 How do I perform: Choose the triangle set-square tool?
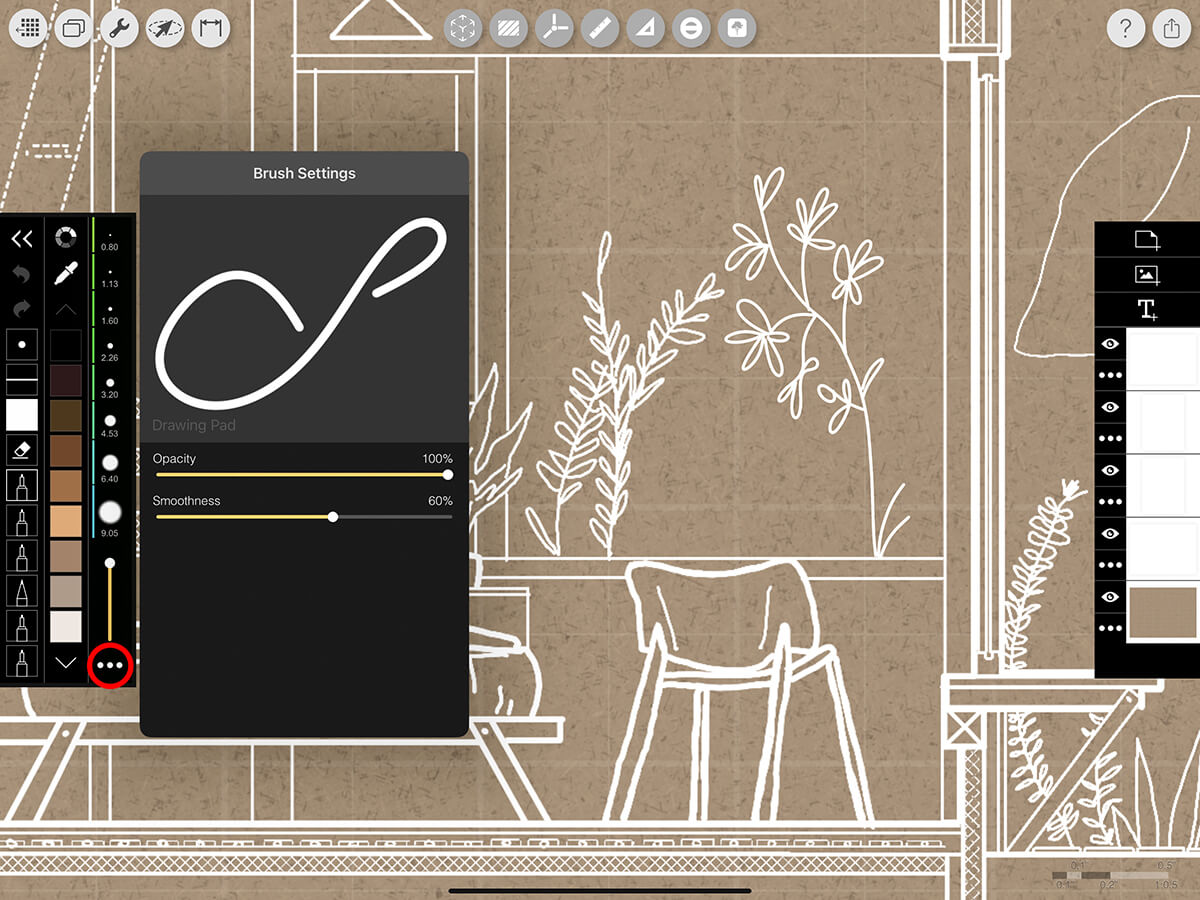[x=645, y=29]
